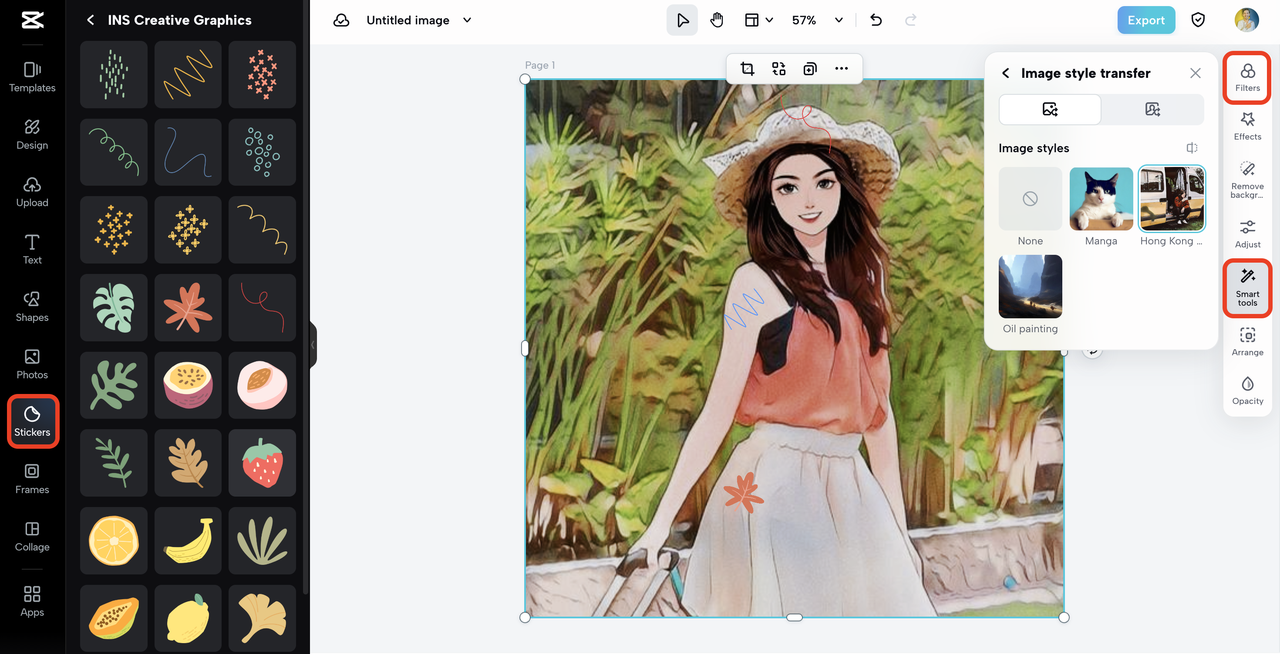1280x654 pixels.
Task: Click the Crop icon in floating toolbar
Action: [x=747, y=68]
